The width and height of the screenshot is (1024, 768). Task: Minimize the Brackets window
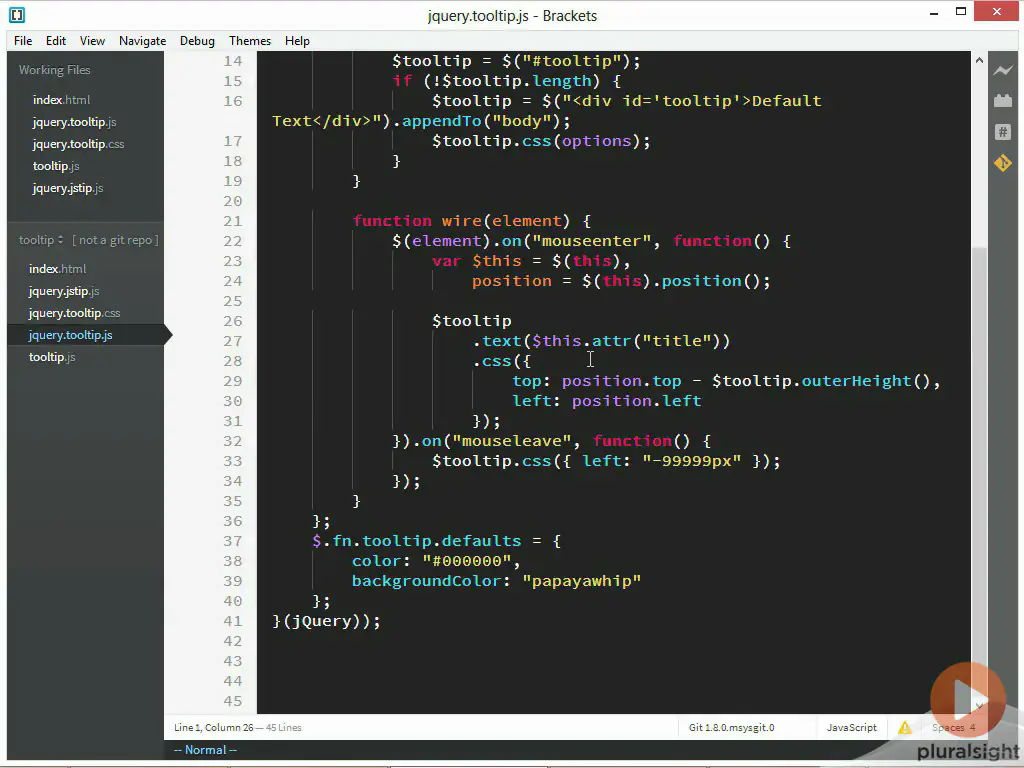934,13
